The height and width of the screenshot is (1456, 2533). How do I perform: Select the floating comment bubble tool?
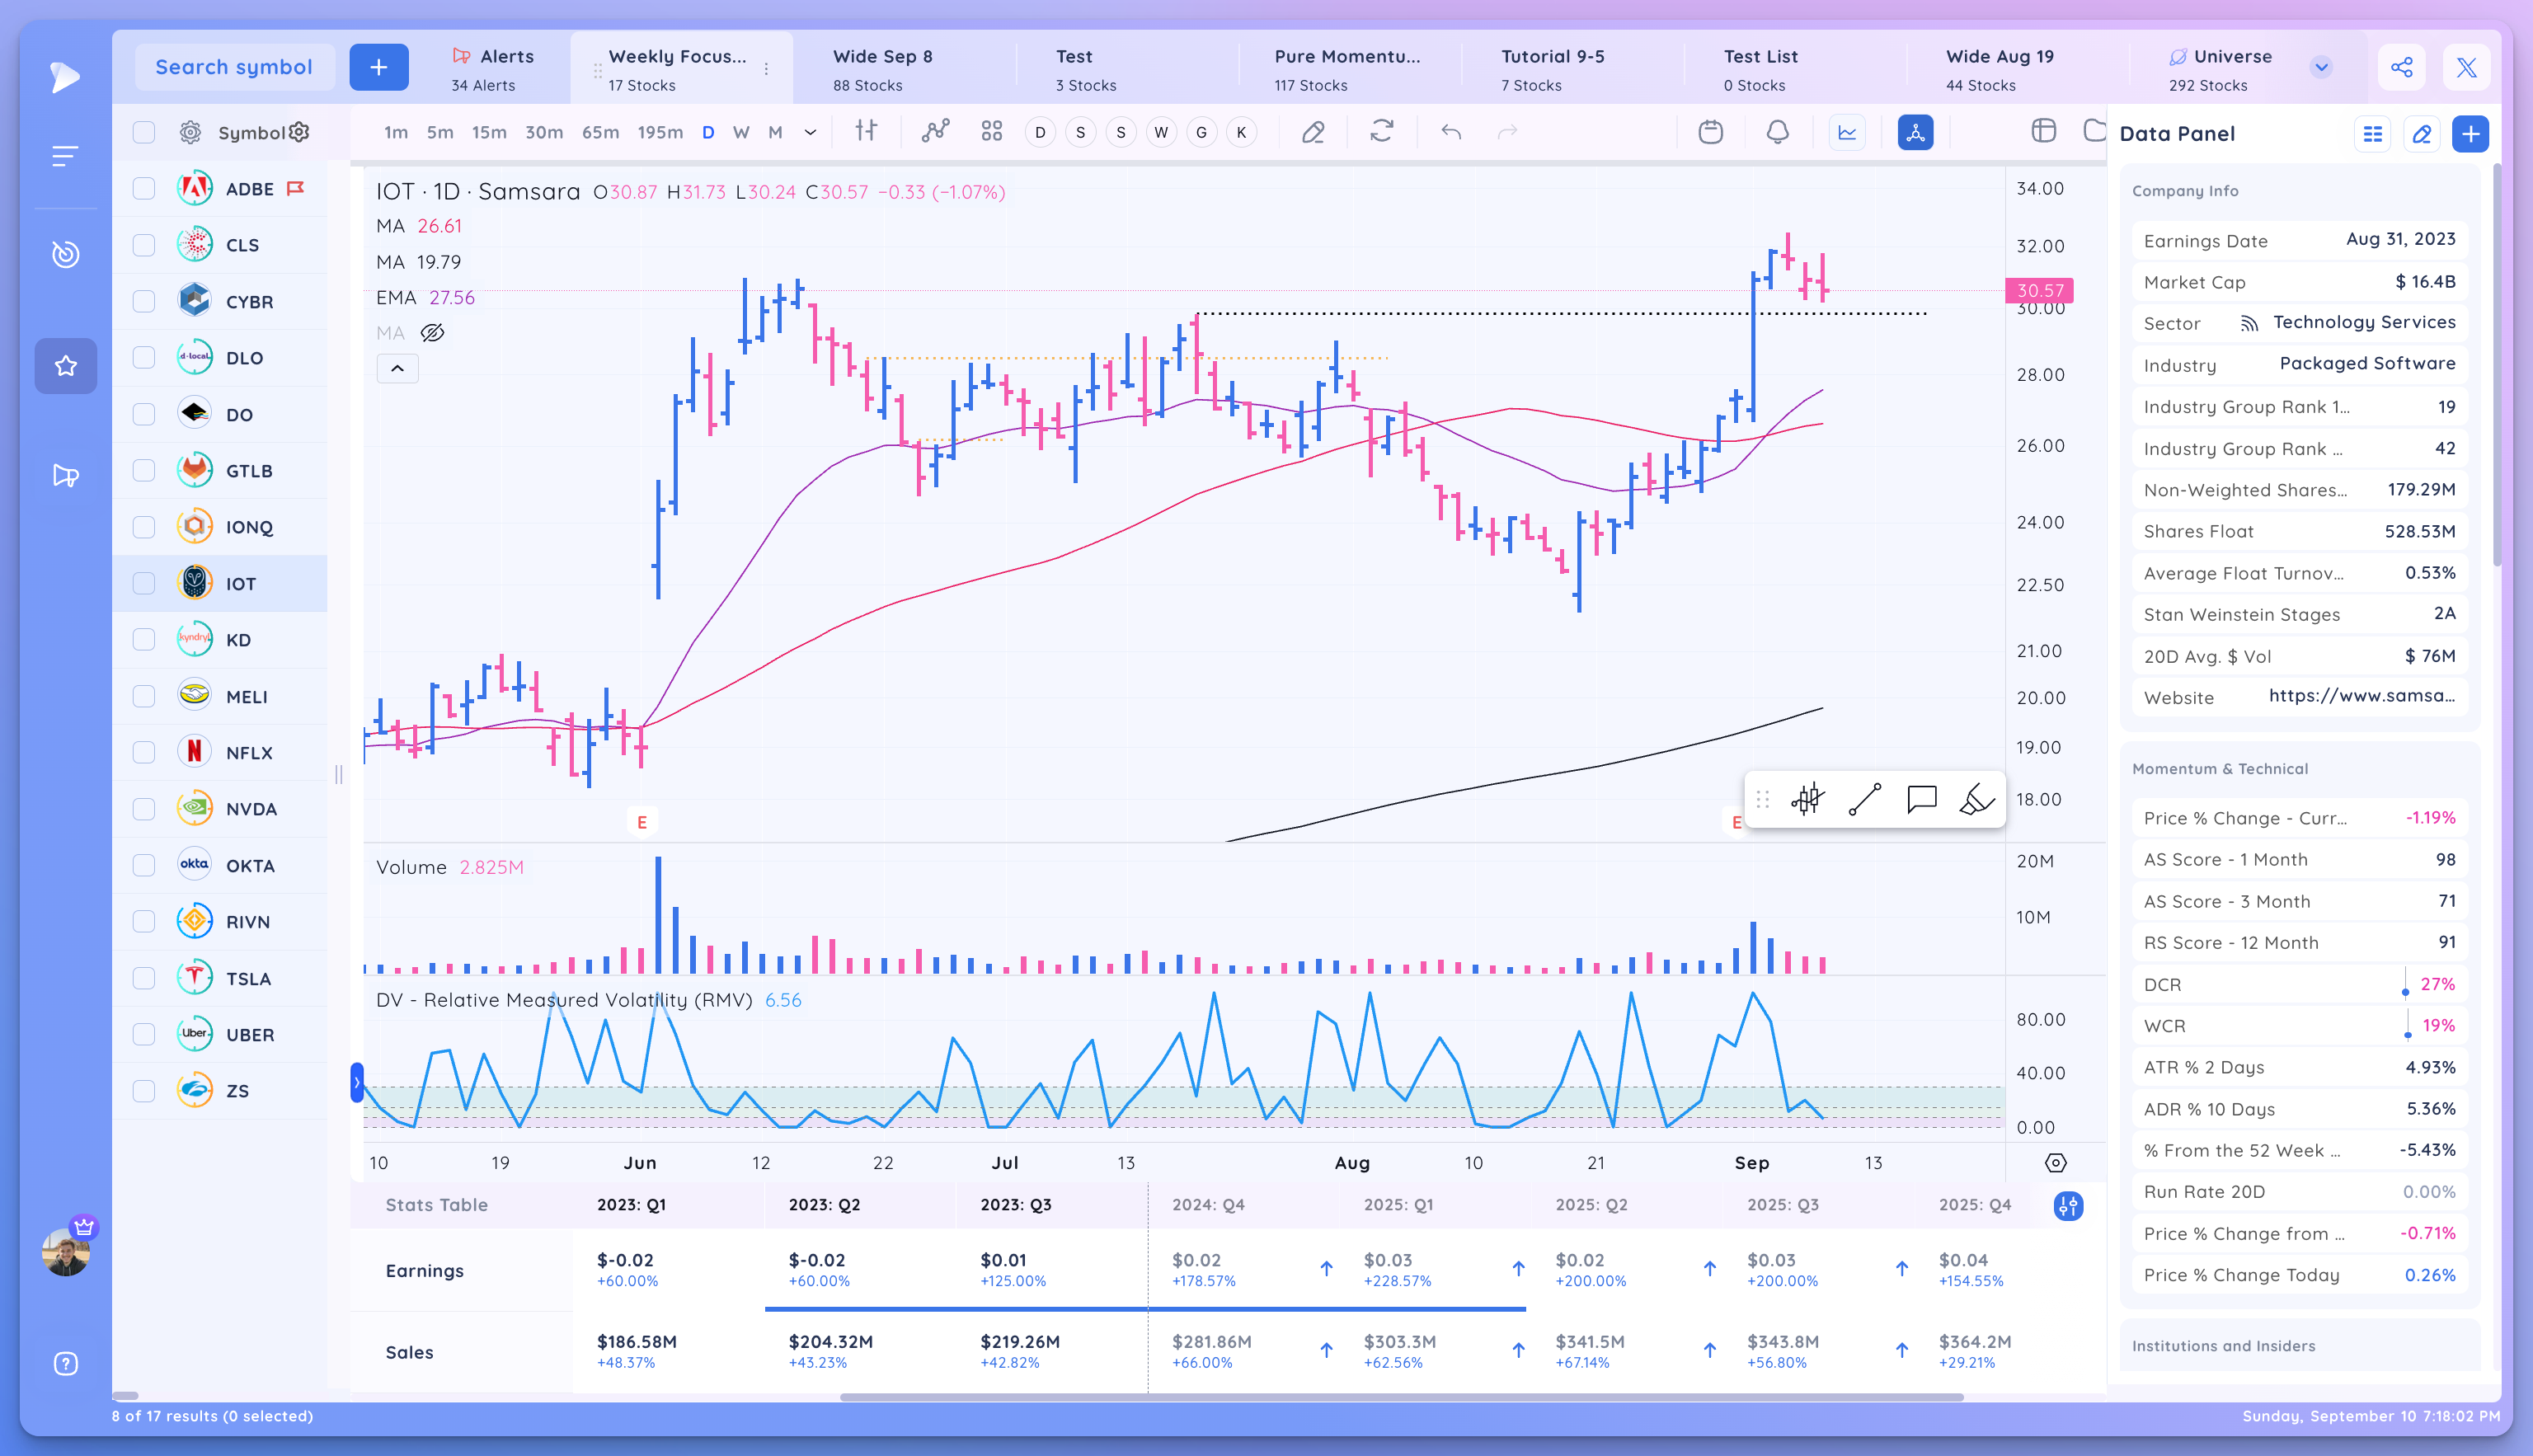(x=1921, y=799)
